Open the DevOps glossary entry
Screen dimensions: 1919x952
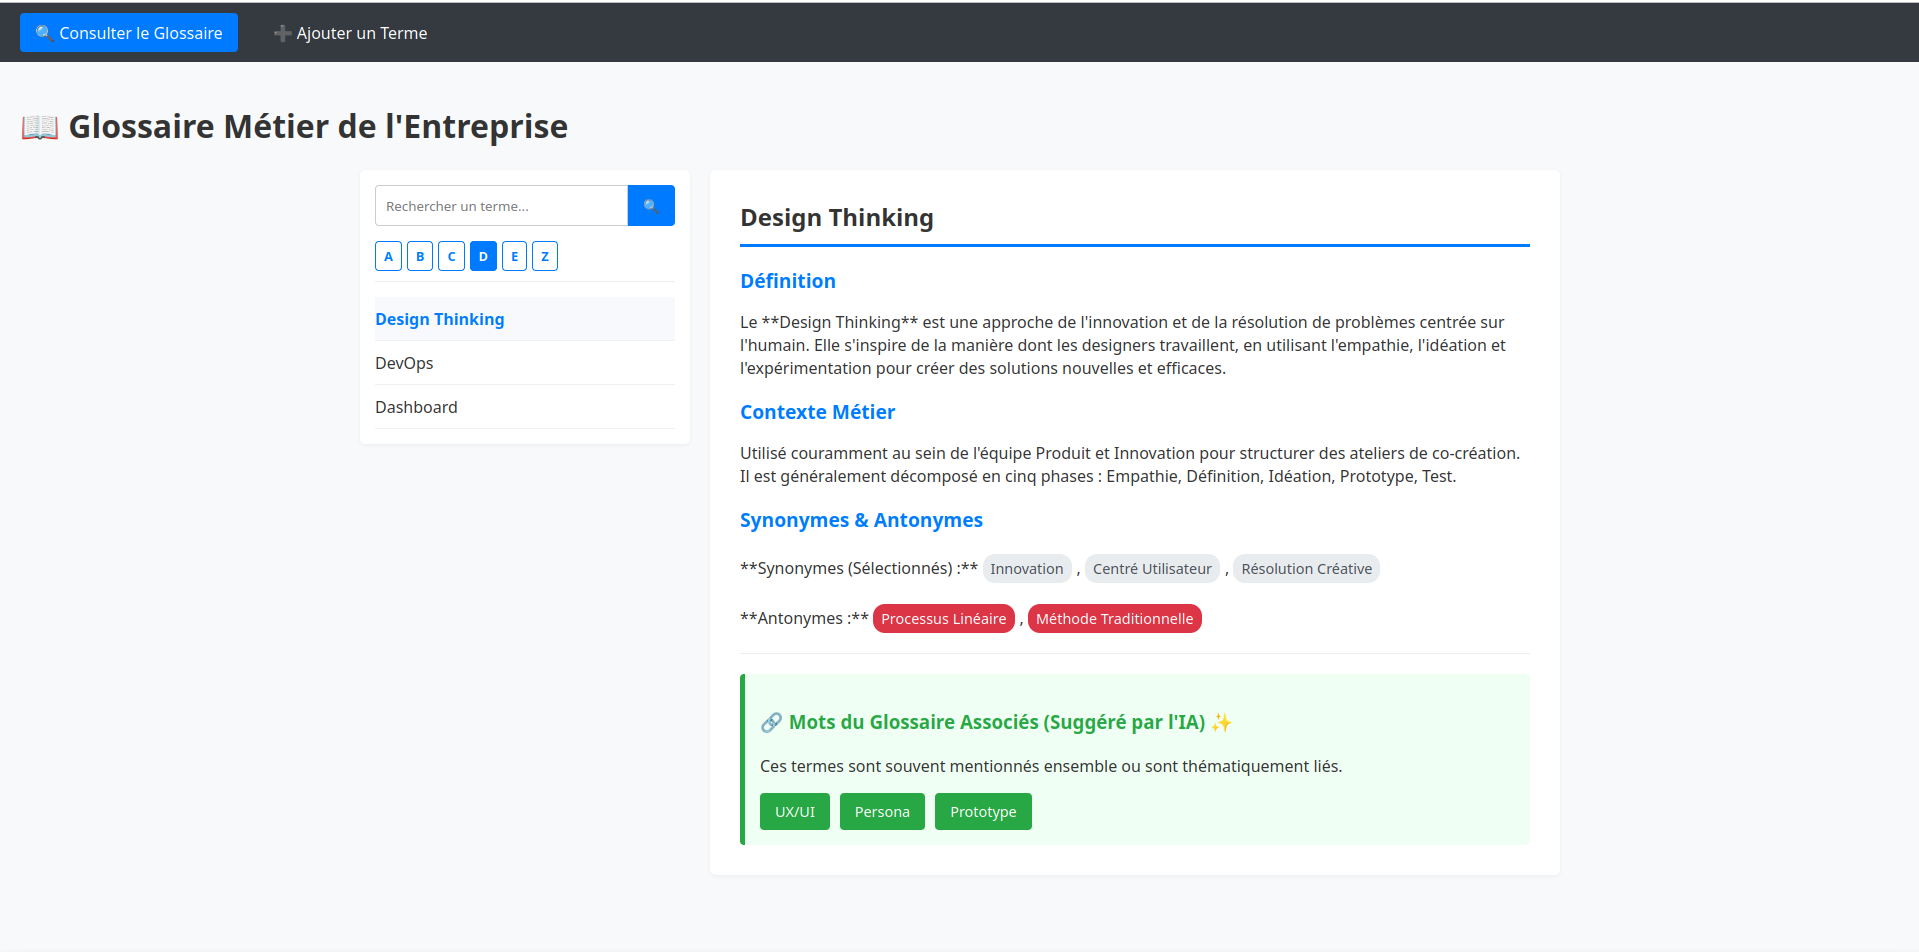(x=404, y=363)
